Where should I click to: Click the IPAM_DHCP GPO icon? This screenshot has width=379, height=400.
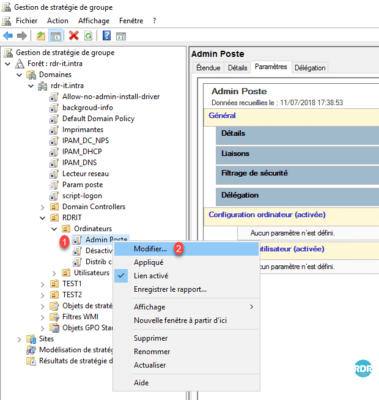[54, 152]
